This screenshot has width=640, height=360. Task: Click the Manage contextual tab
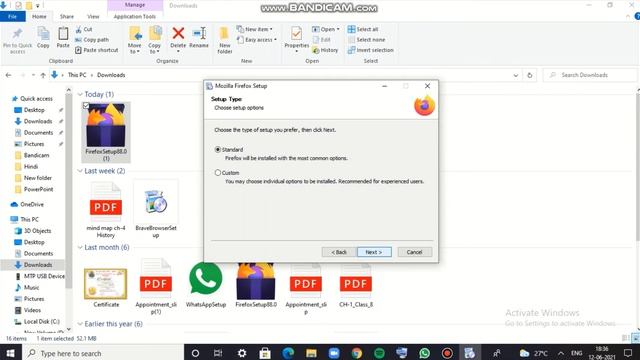point(135,5)
